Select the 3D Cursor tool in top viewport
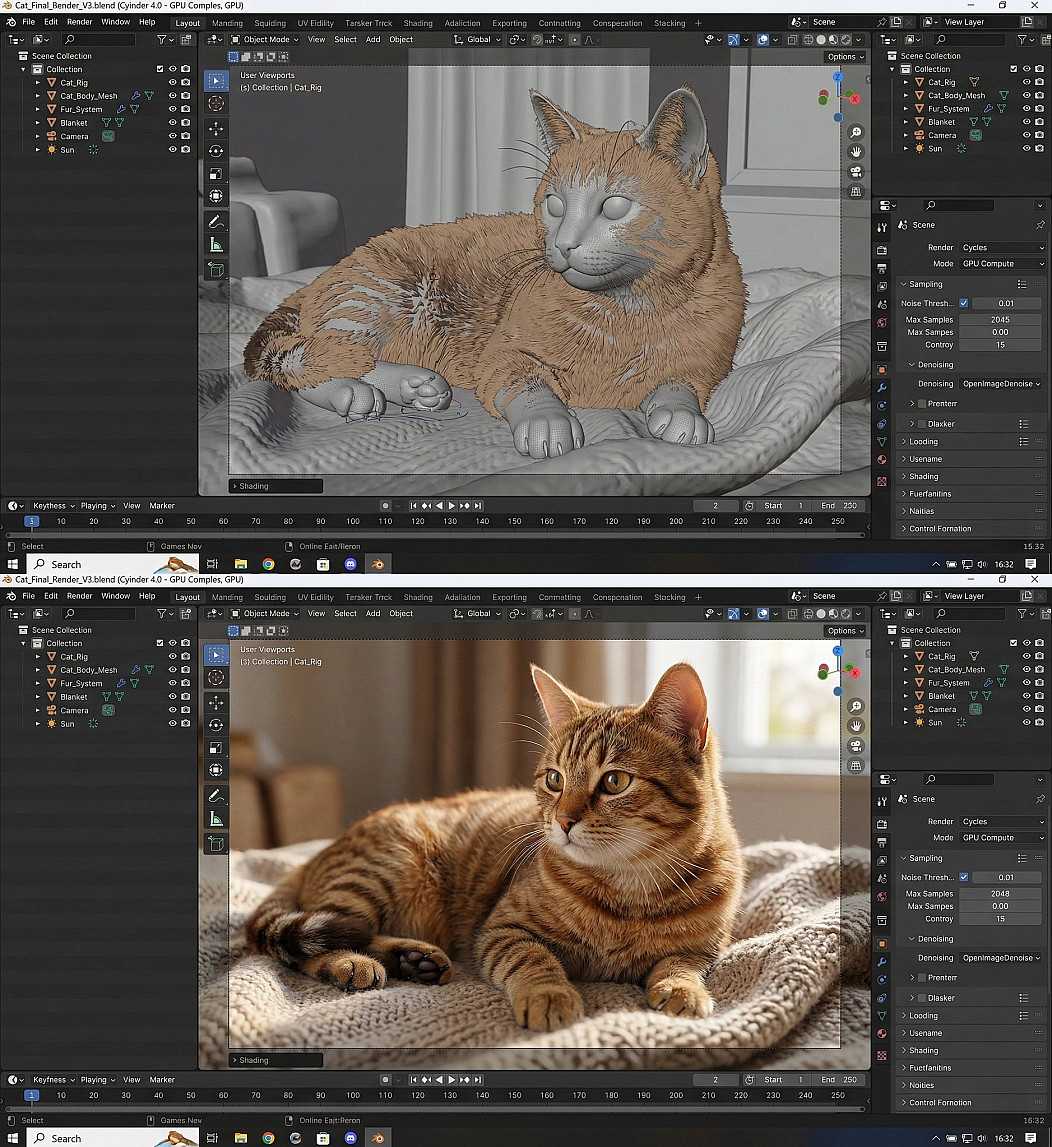Viewport: 1052px width, 1147px height. tap(216, 103)
